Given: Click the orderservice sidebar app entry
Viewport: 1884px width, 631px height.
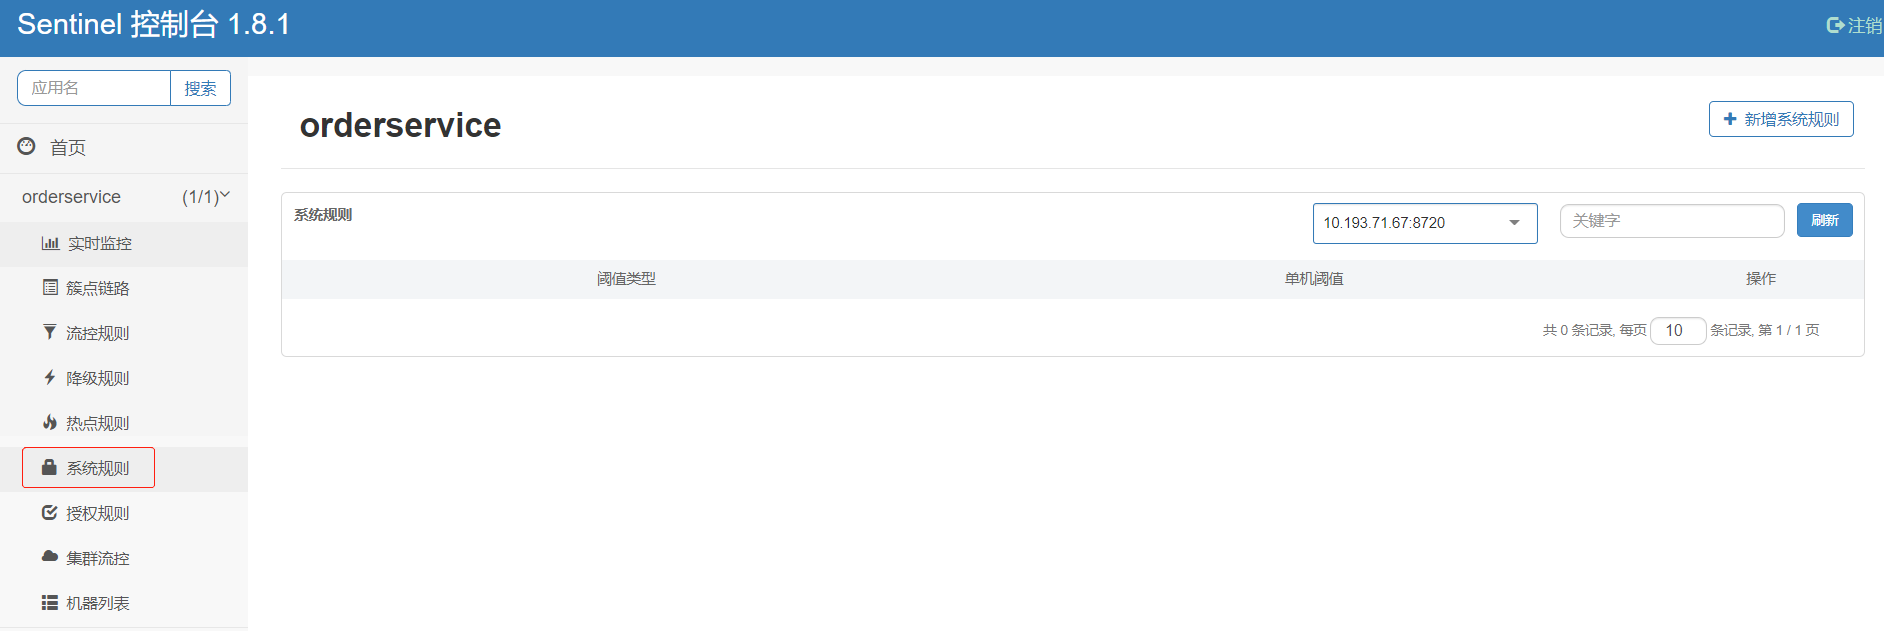Looking at the screenshot, I should [124, 197].
